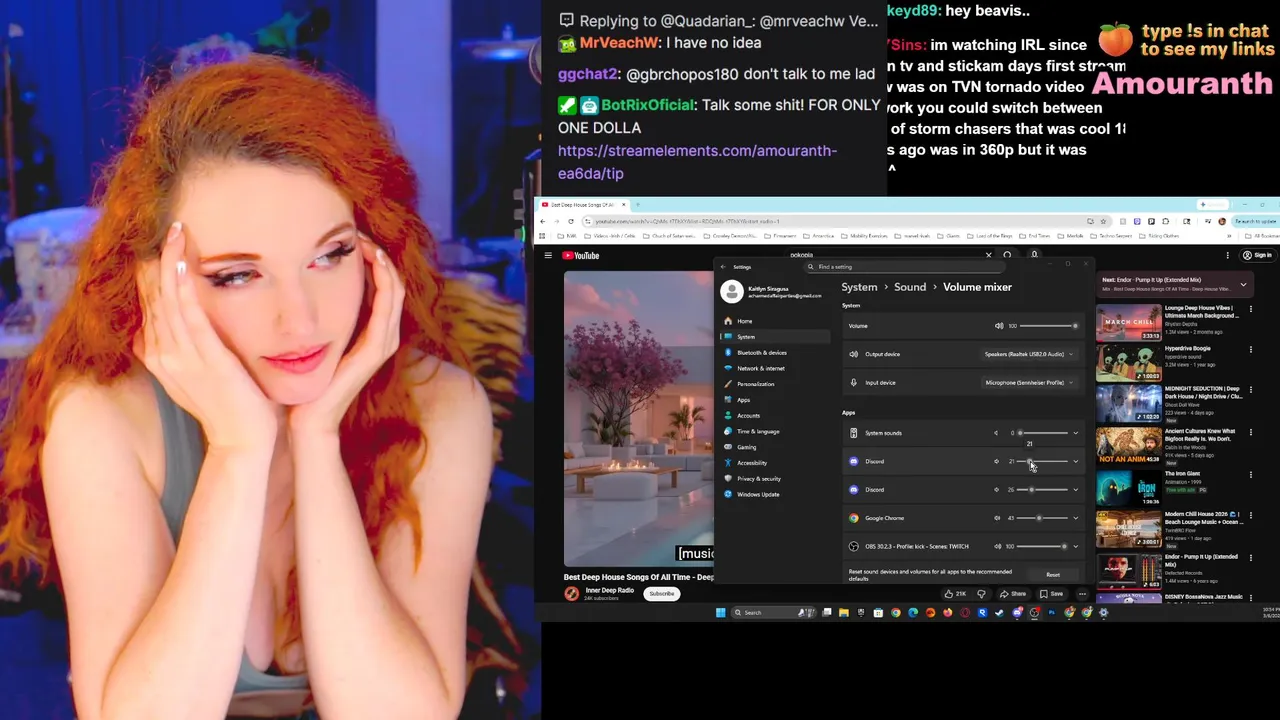The image size is (1280, 720).
Task: Click the YouTube logo
Action: (581, 256)
